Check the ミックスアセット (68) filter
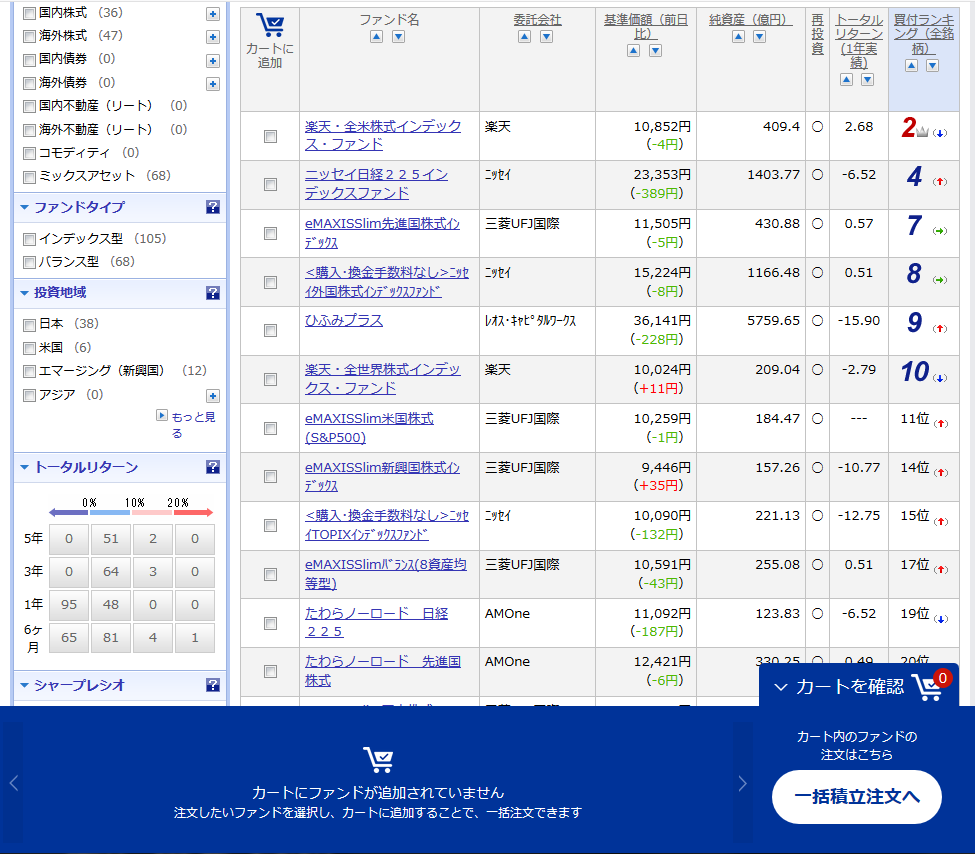Image resolution: width=975 pixels, height=854 pixels. (x=29, y=177)
